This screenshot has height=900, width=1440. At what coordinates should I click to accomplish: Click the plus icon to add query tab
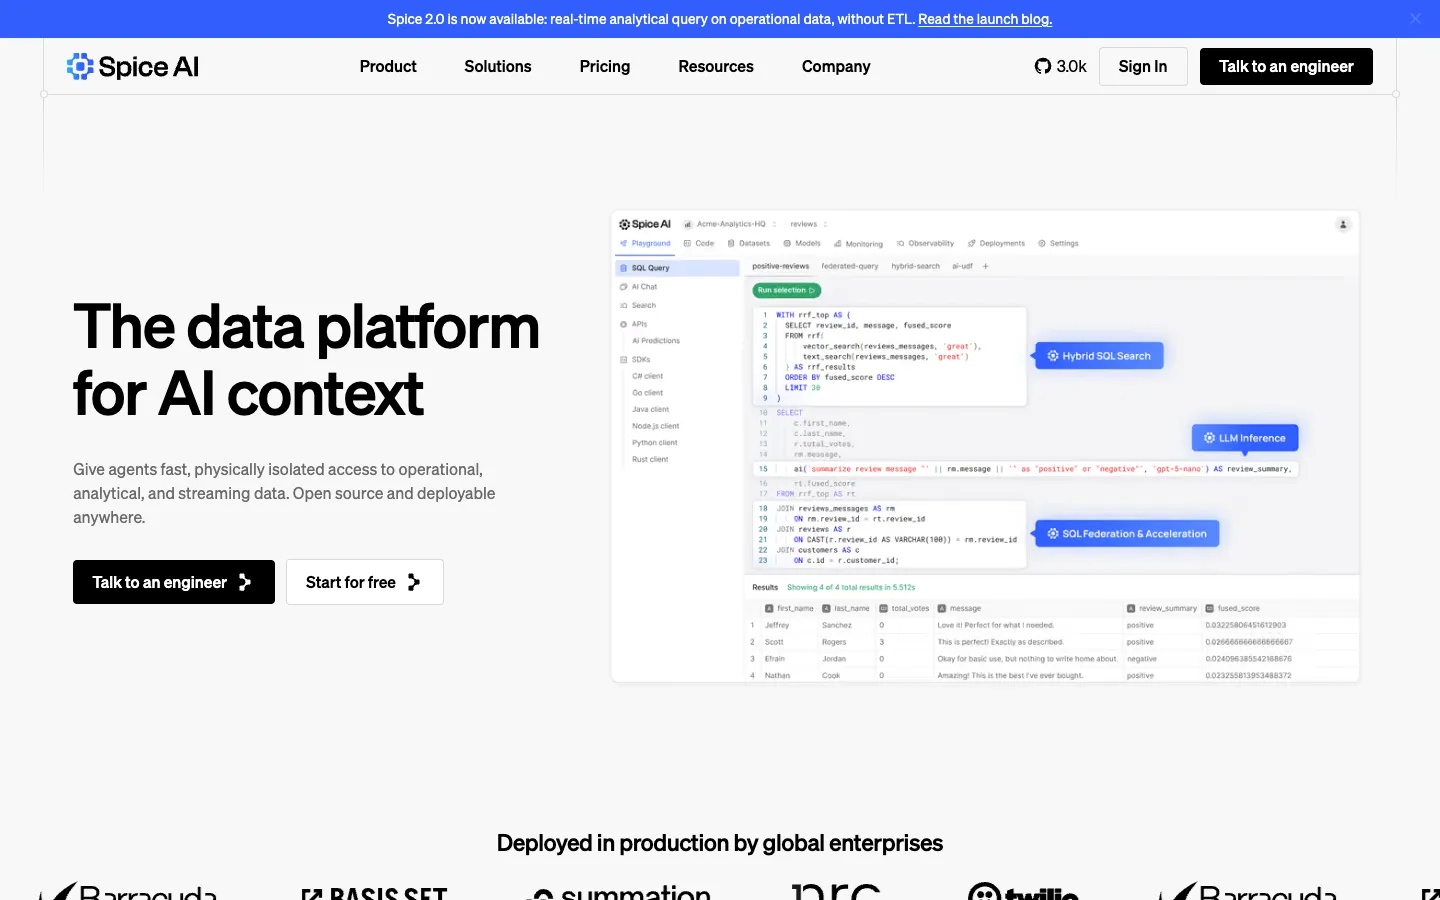point(985,266)
